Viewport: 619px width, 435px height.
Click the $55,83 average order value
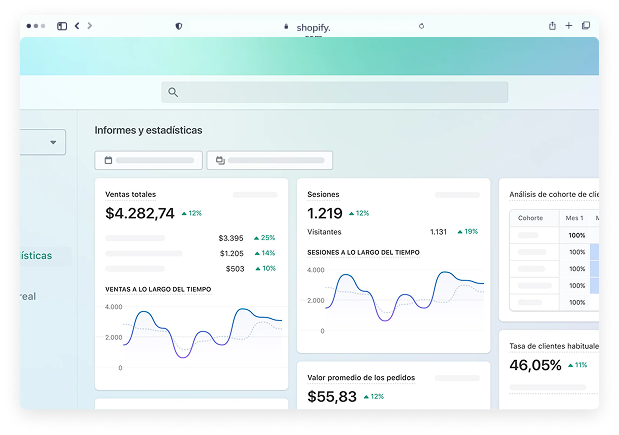(332, 396)
